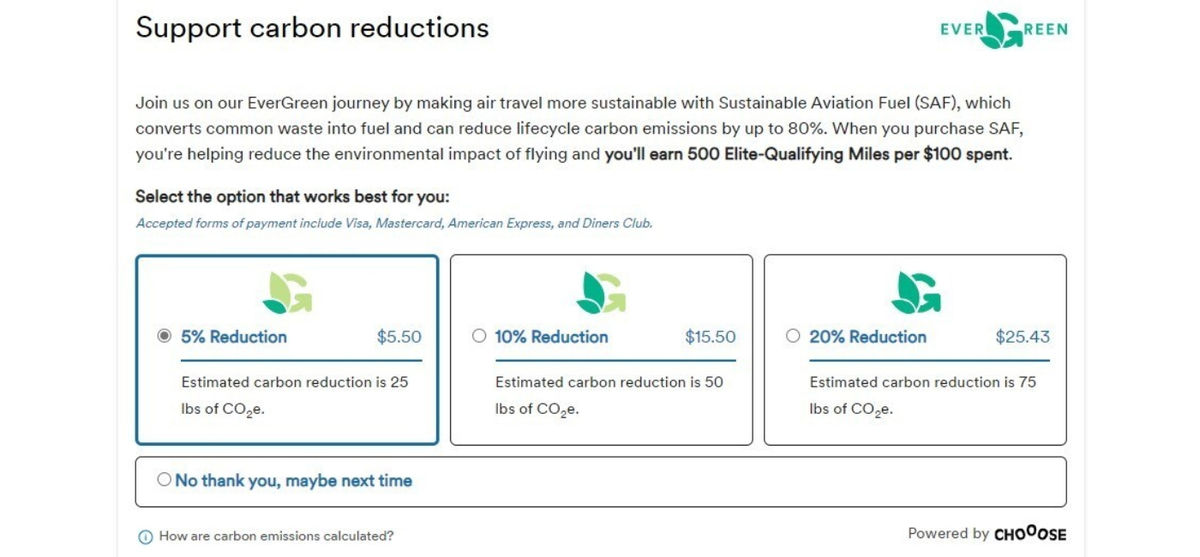Click the 'Estimated carbon reduction is 75' card text
1200x557 pixels.
point(922,382)
